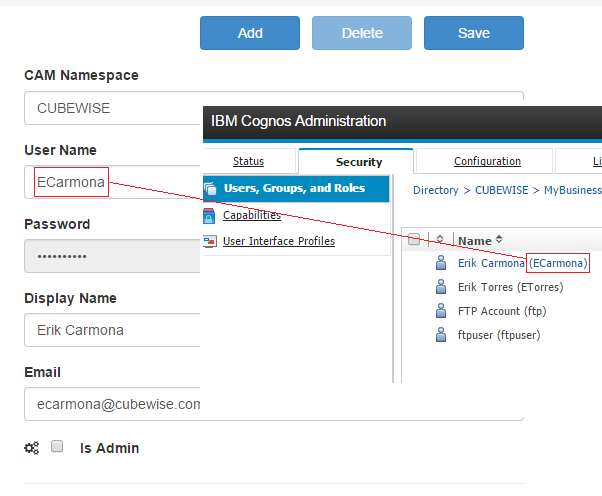602x496 pixels.
Task: Tick the select-all checkbox in the Name header
Action: [x=414, y=240]
